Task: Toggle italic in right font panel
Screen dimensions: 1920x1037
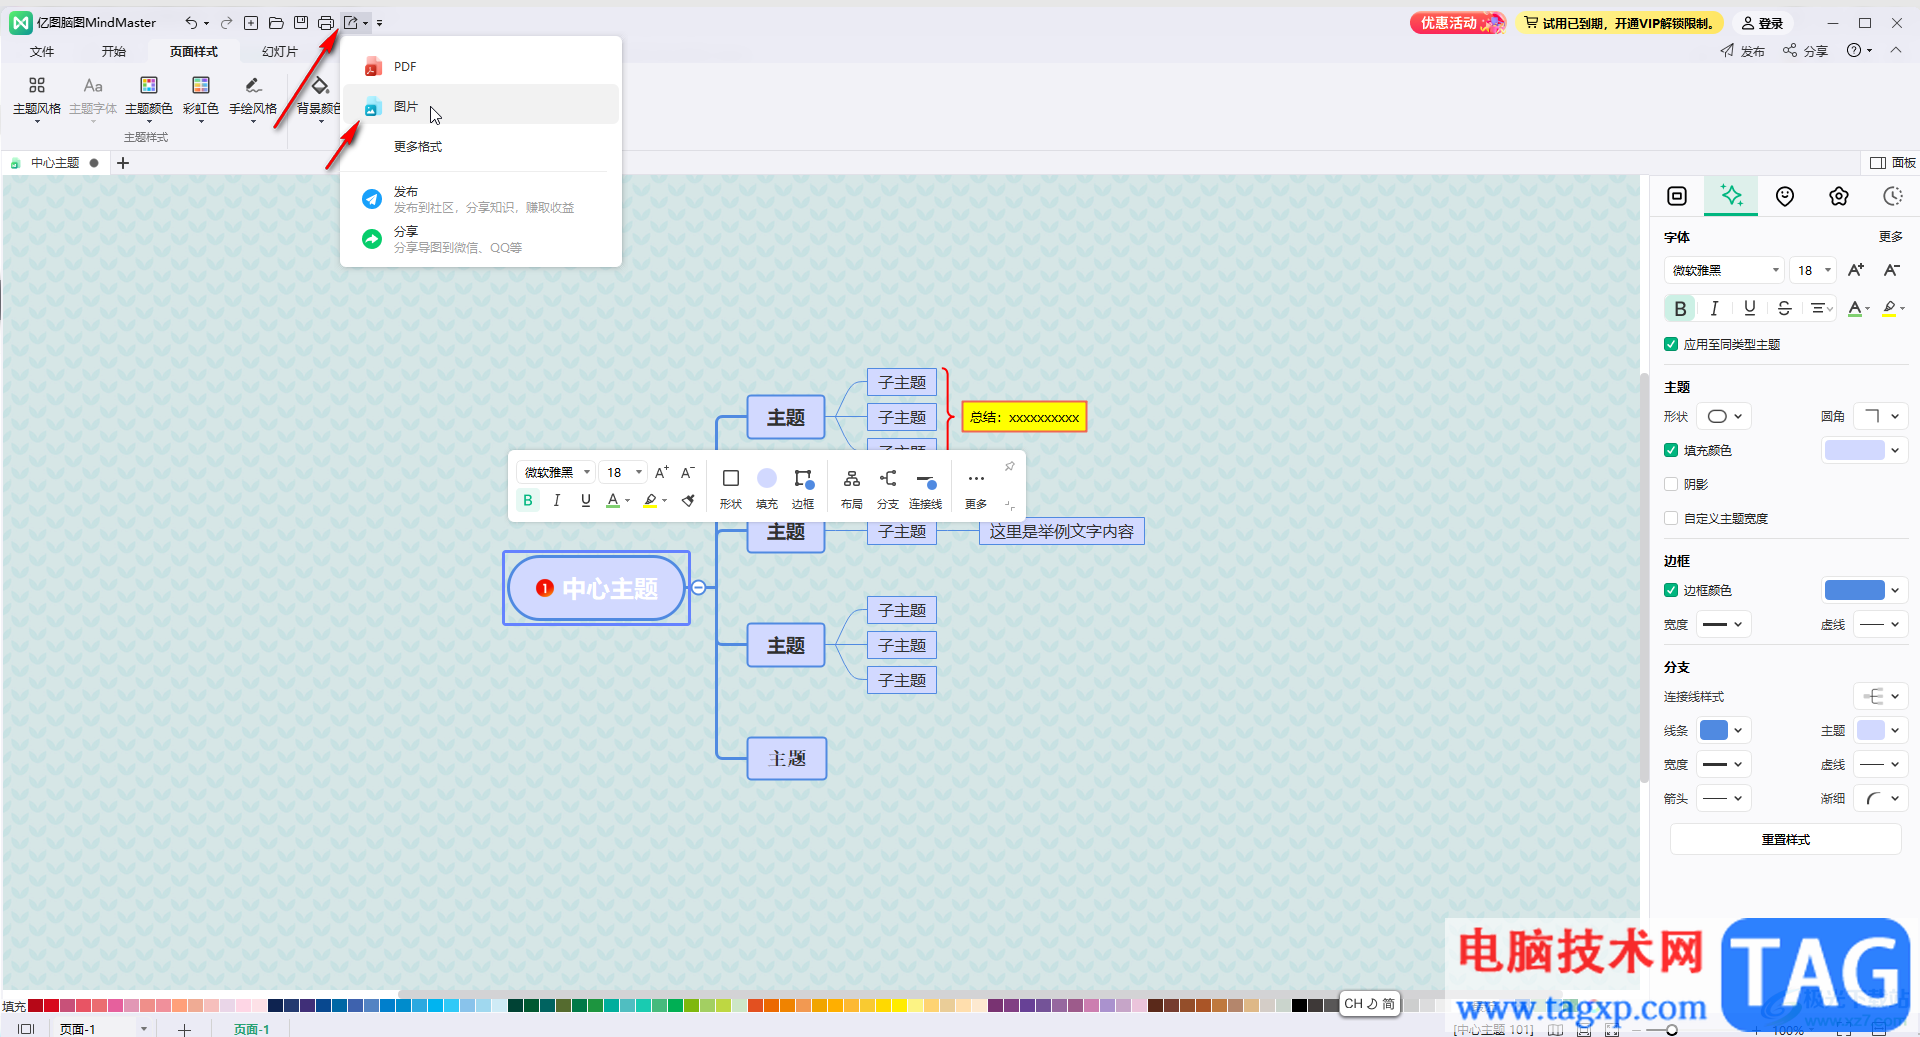Action: 1714,309
